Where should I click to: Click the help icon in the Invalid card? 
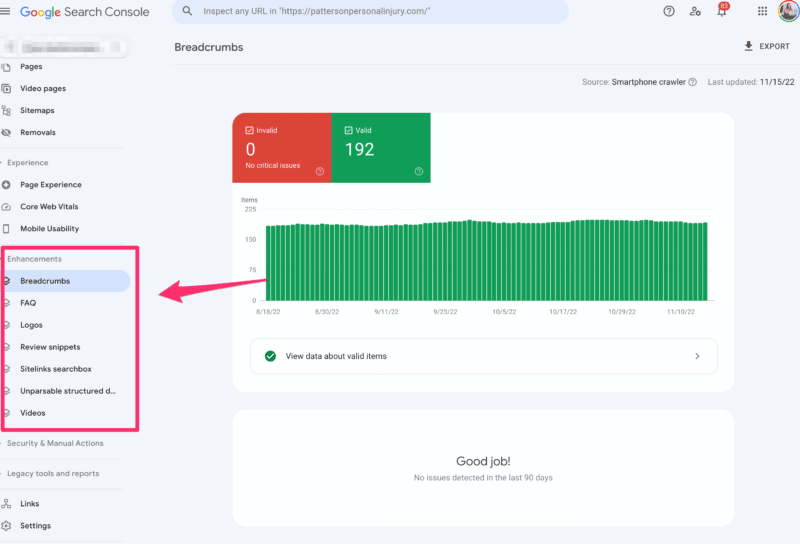point(320,171)
